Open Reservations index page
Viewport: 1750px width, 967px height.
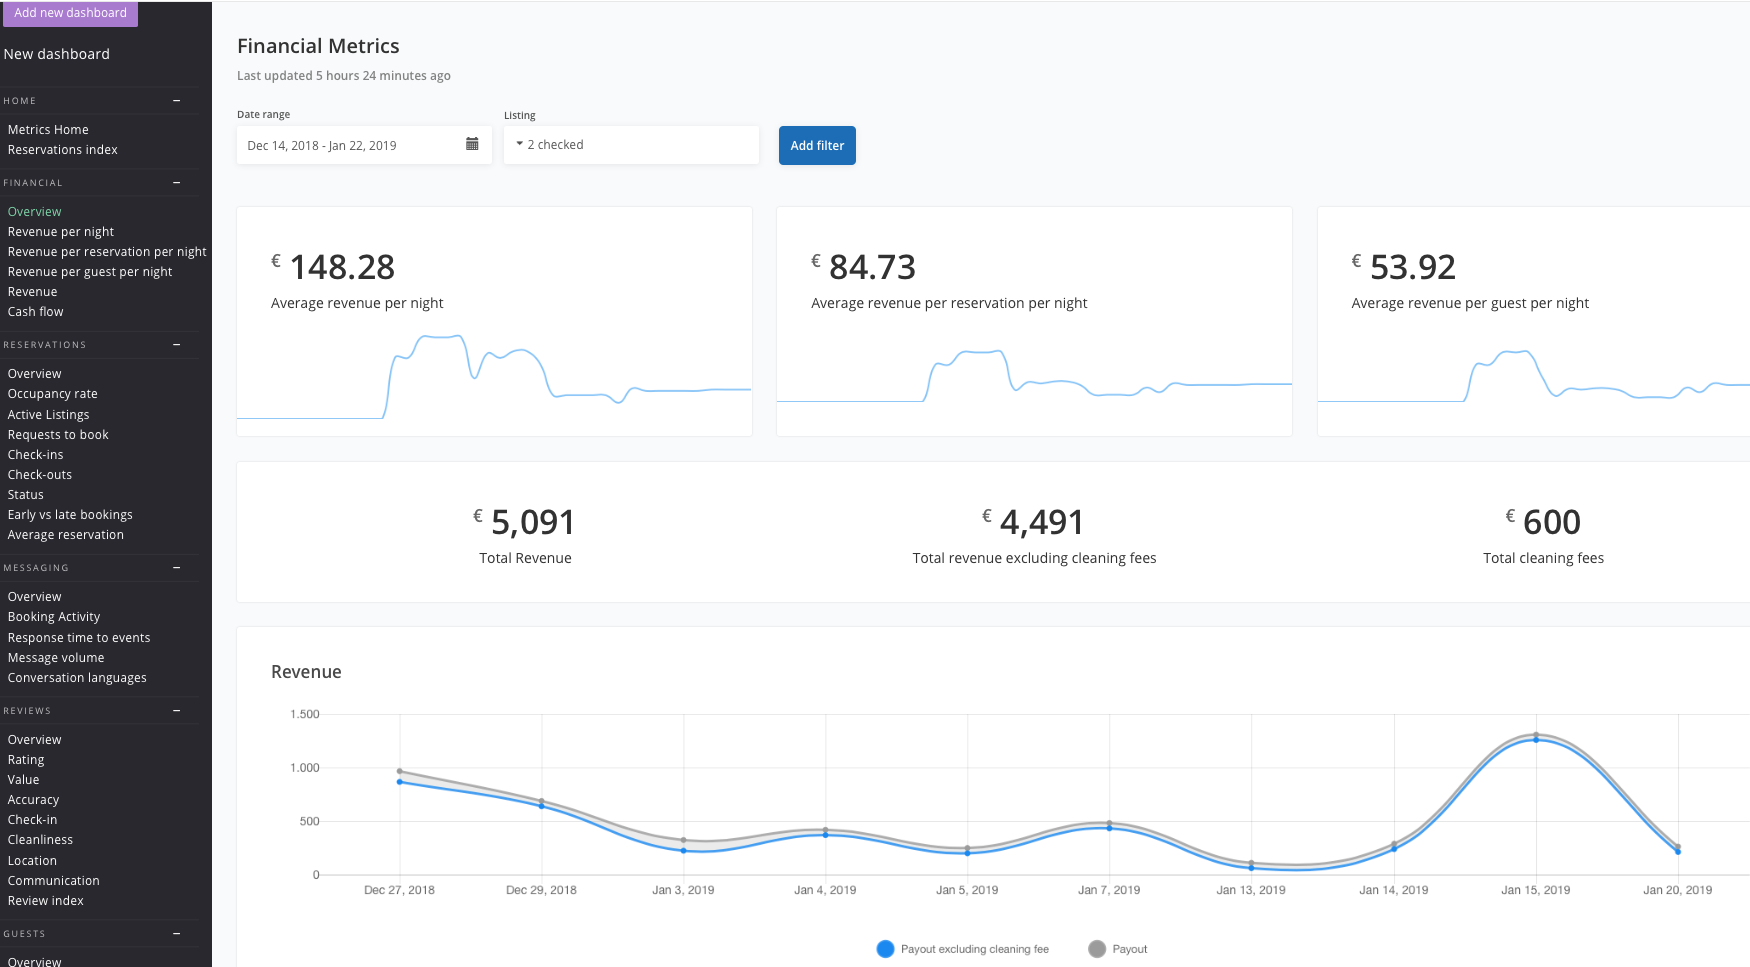click(x=63, y=150)
